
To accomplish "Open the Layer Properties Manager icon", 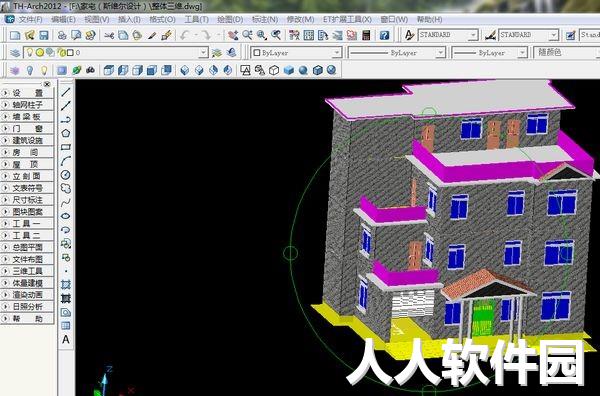I will coord(15,52).
